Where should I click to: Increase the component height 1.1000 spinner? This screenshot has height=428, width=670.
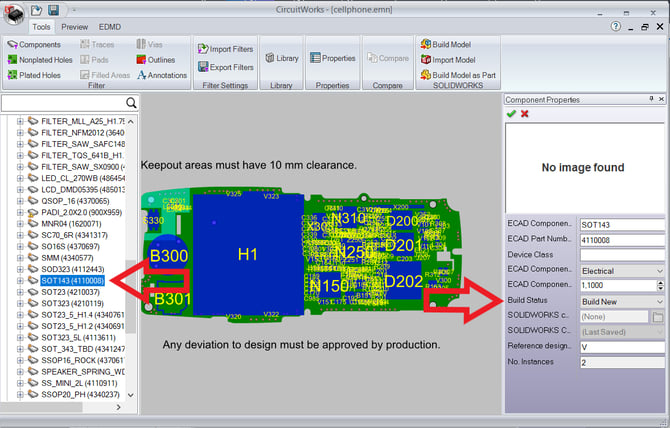pyautogui.click(x=661, y=282)
